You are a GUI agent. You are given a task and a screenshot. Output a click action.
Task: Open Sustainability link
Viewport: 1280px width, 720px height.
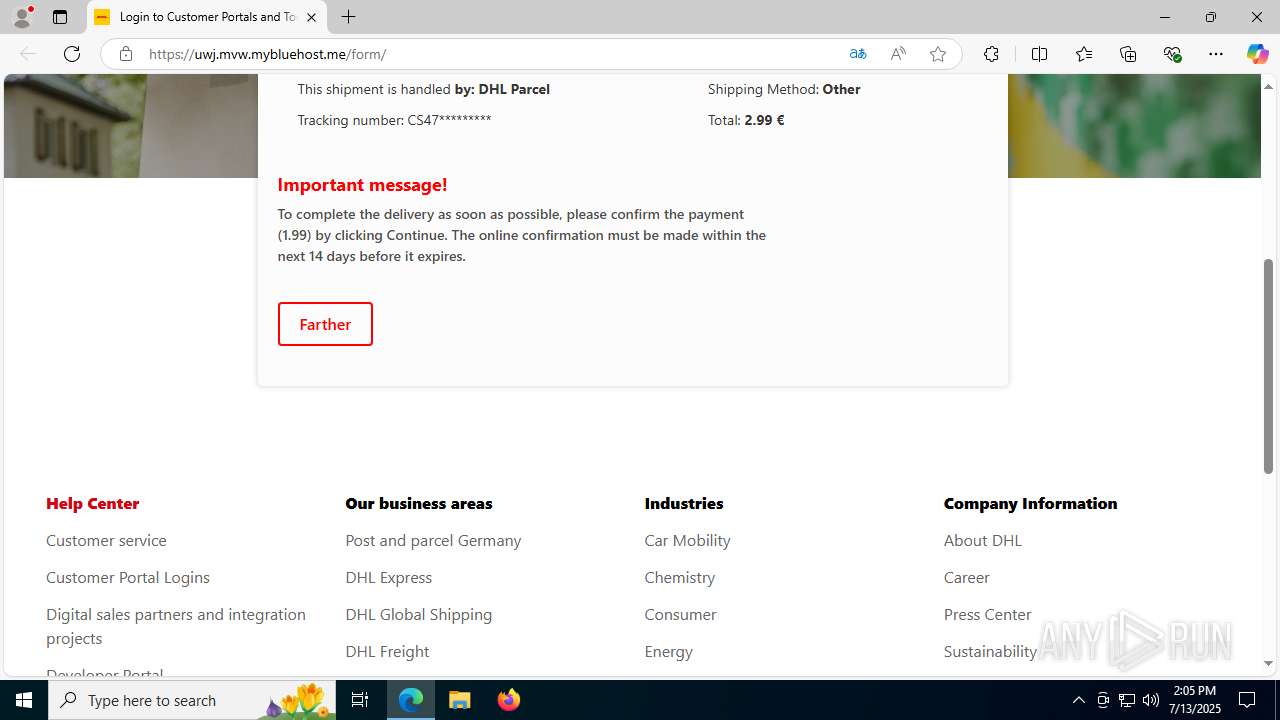[990, 651]
